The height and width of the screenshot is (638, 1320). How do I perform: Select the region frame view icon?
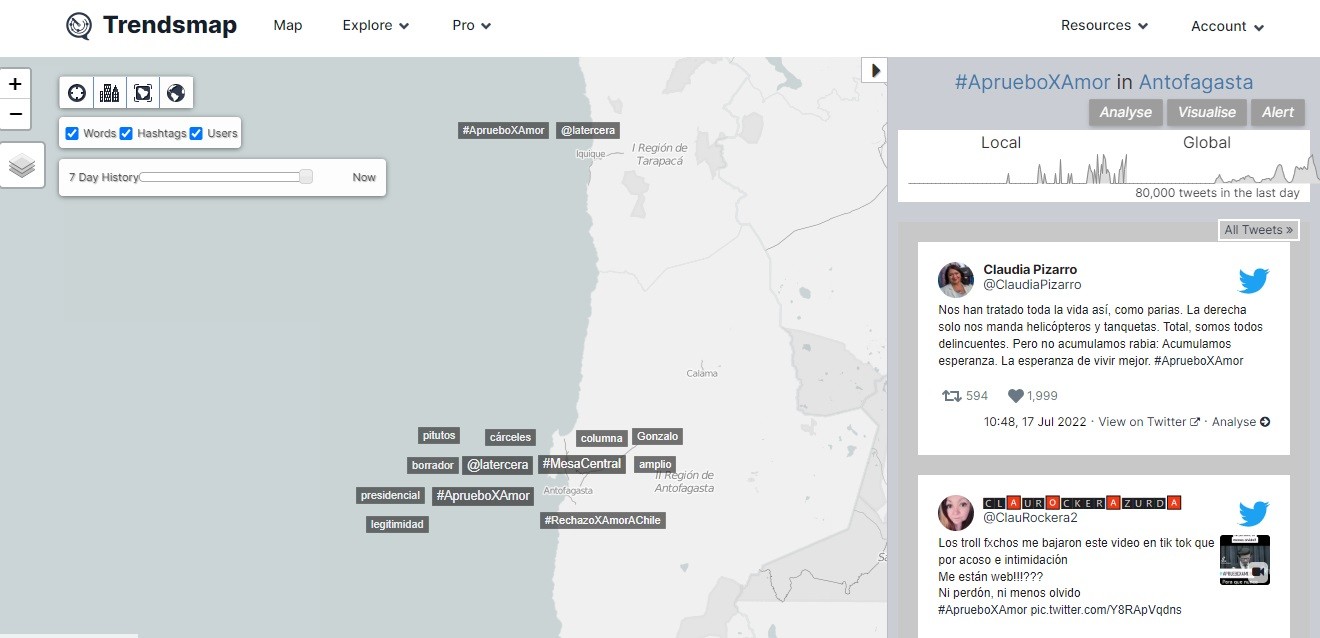point(143,93)
